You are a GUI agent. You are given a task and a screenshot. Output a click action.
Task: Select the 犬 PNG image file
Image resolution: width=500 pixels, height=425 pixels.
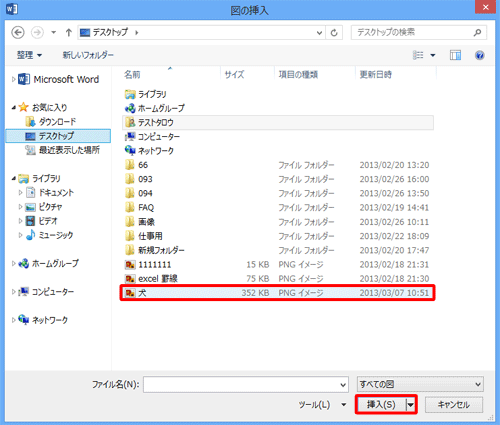[x=278, y=293]
